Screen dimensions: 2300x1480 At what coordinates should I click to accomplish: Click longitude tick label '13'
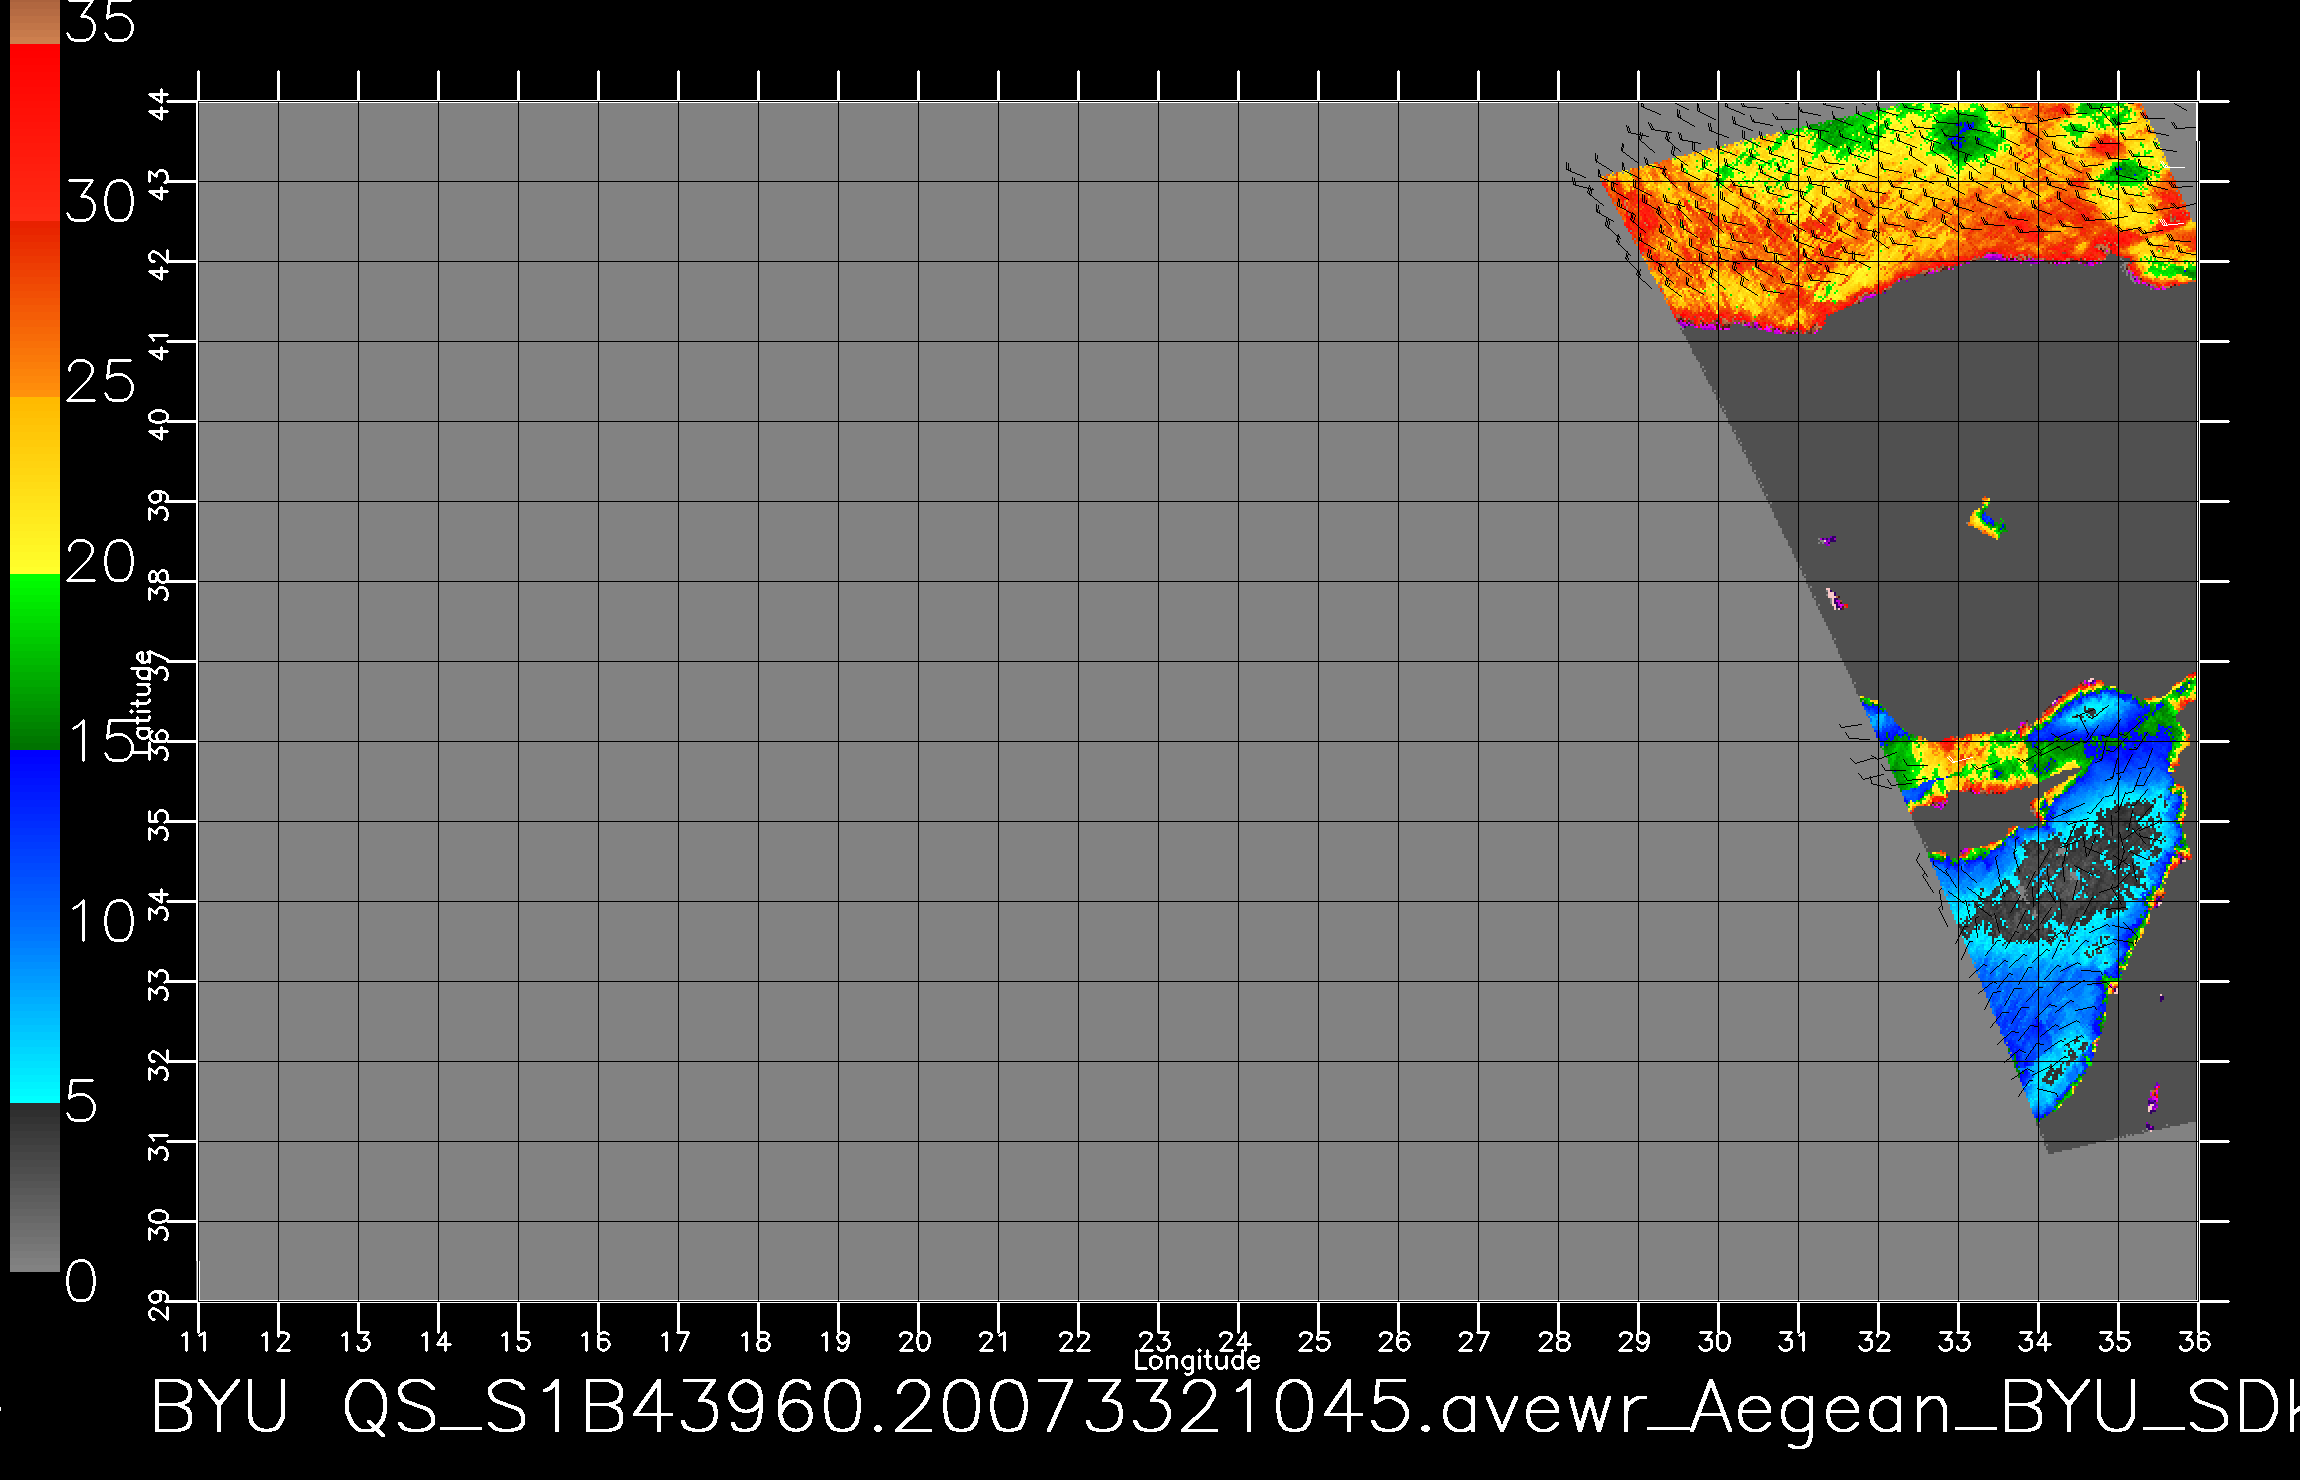(x=356, y=1341)
